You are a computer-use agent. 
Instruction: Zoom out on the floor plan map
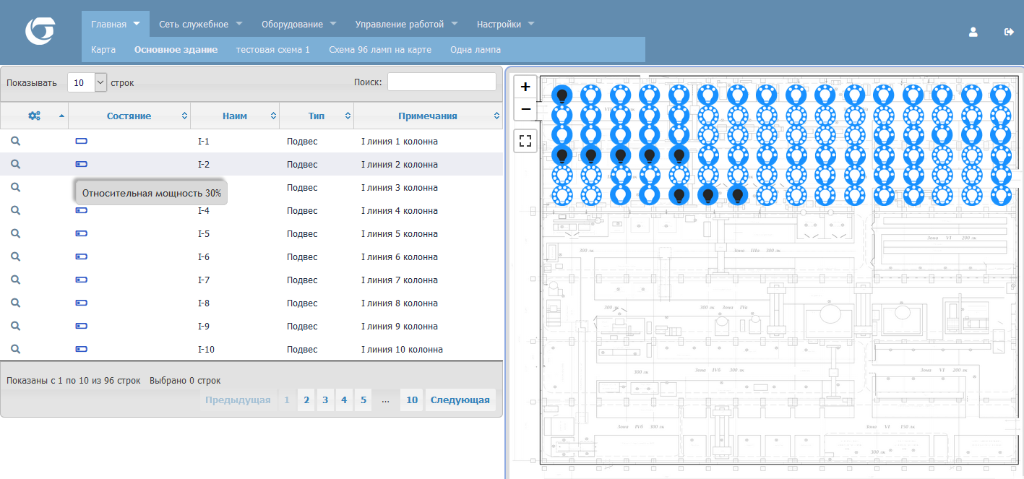tap(526, 109)
